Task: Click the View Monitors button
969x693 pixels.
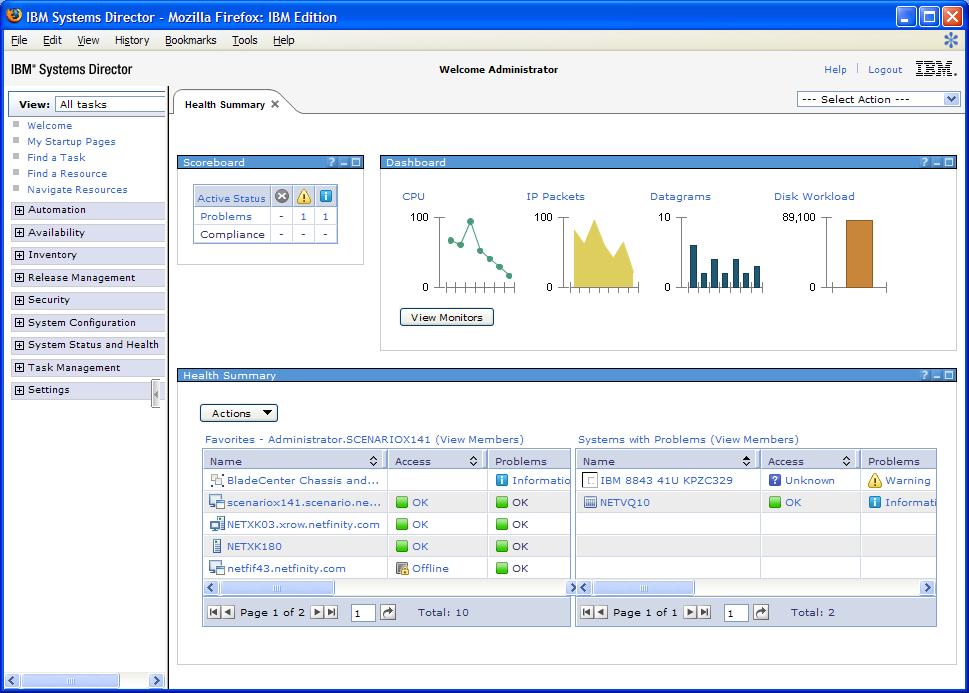Action: tap(447, 317)
